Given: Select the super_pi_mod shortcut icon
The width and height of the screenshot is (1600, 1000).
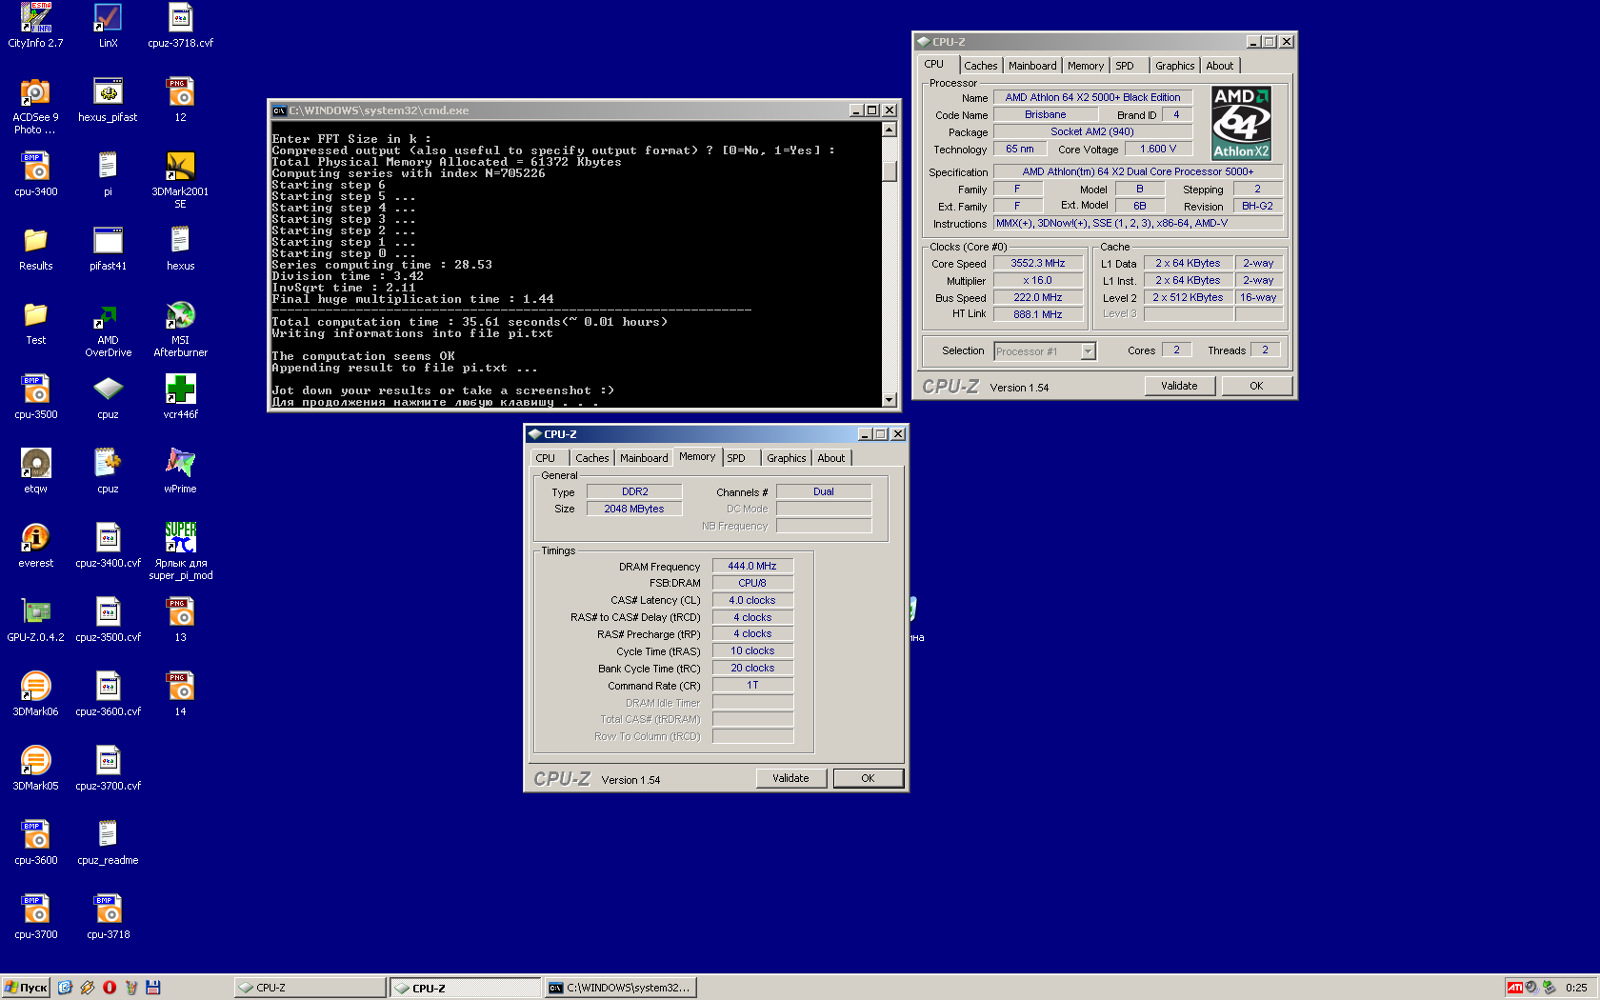Looking at the screenshot, I should [180, 550].
